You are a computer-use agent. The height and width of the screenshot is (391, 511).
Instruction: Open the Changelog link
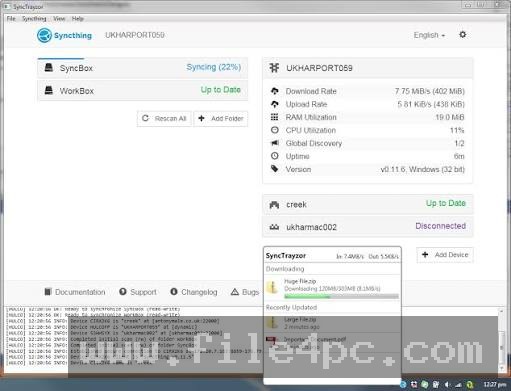pyautogui.click(x=194, y=292)
